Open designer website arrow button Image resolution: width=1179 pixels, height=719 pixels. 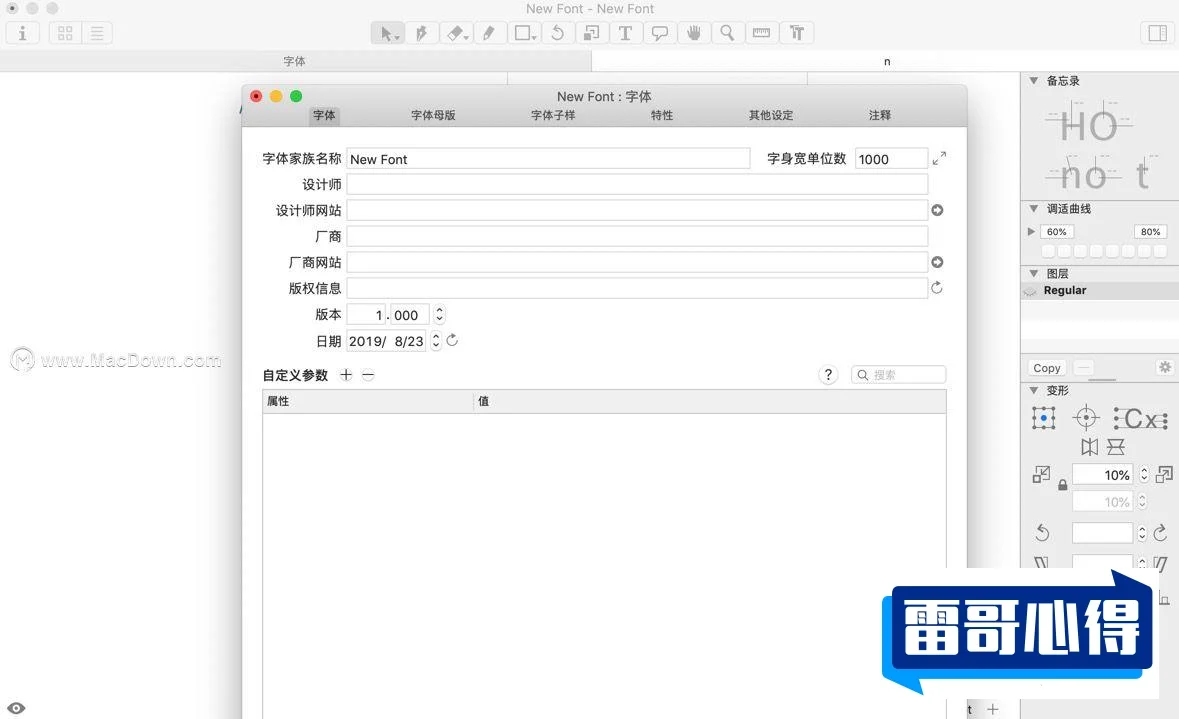point(937,211)
